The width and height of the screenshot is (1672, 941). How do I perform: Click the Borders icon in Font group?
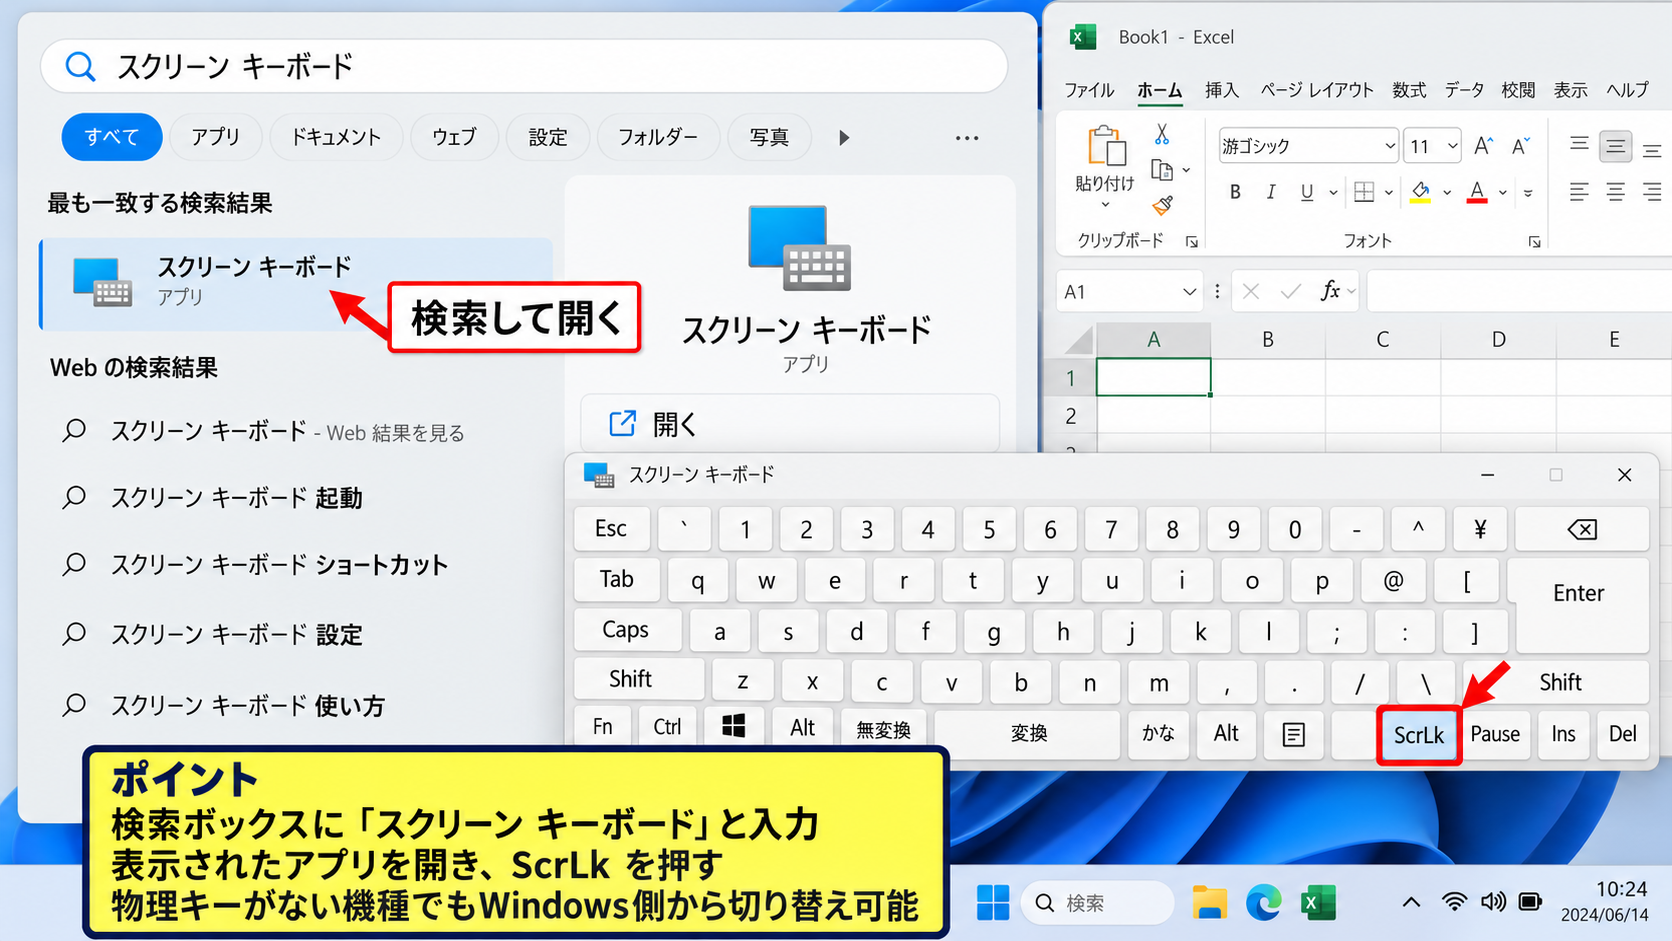pos(1364,192)
